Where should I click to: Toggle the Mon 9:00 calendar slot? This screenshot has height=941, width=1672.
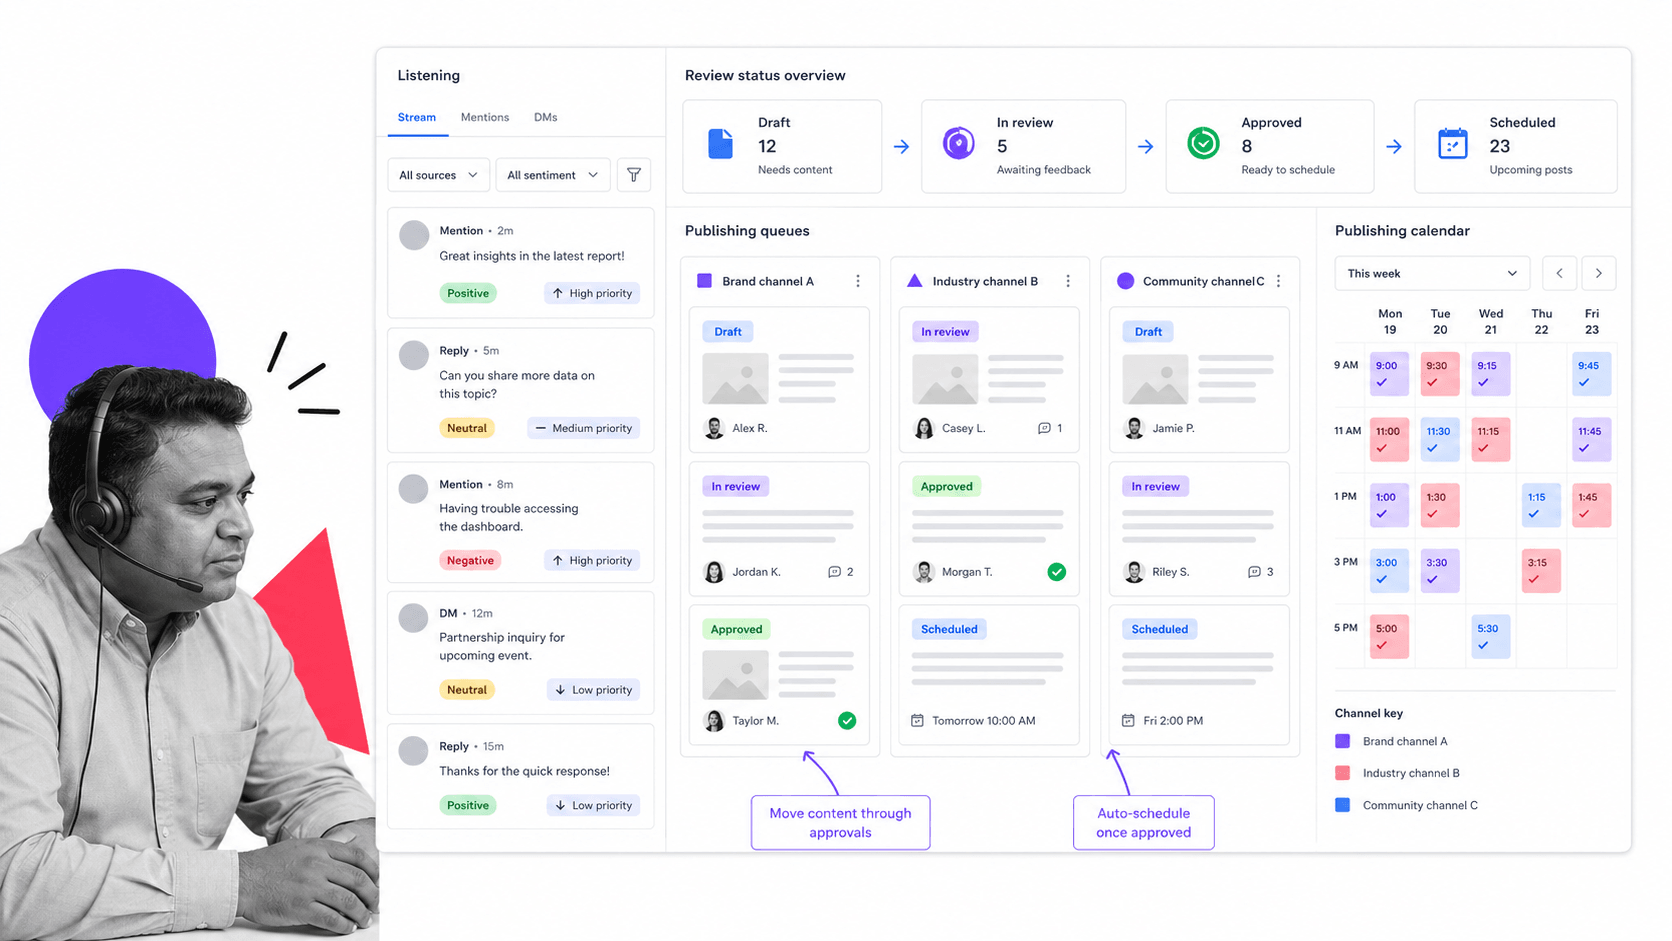[1389, 374]
